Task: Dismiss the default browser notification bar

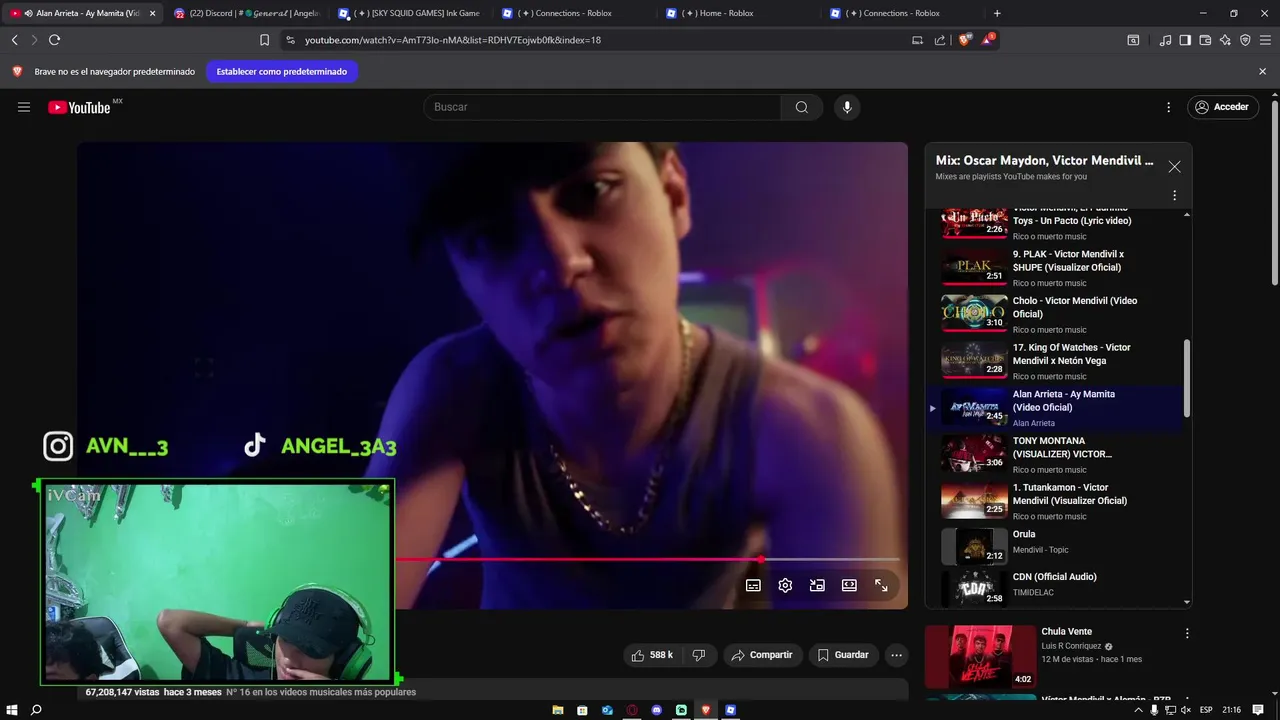Action: coord(1262,72)
